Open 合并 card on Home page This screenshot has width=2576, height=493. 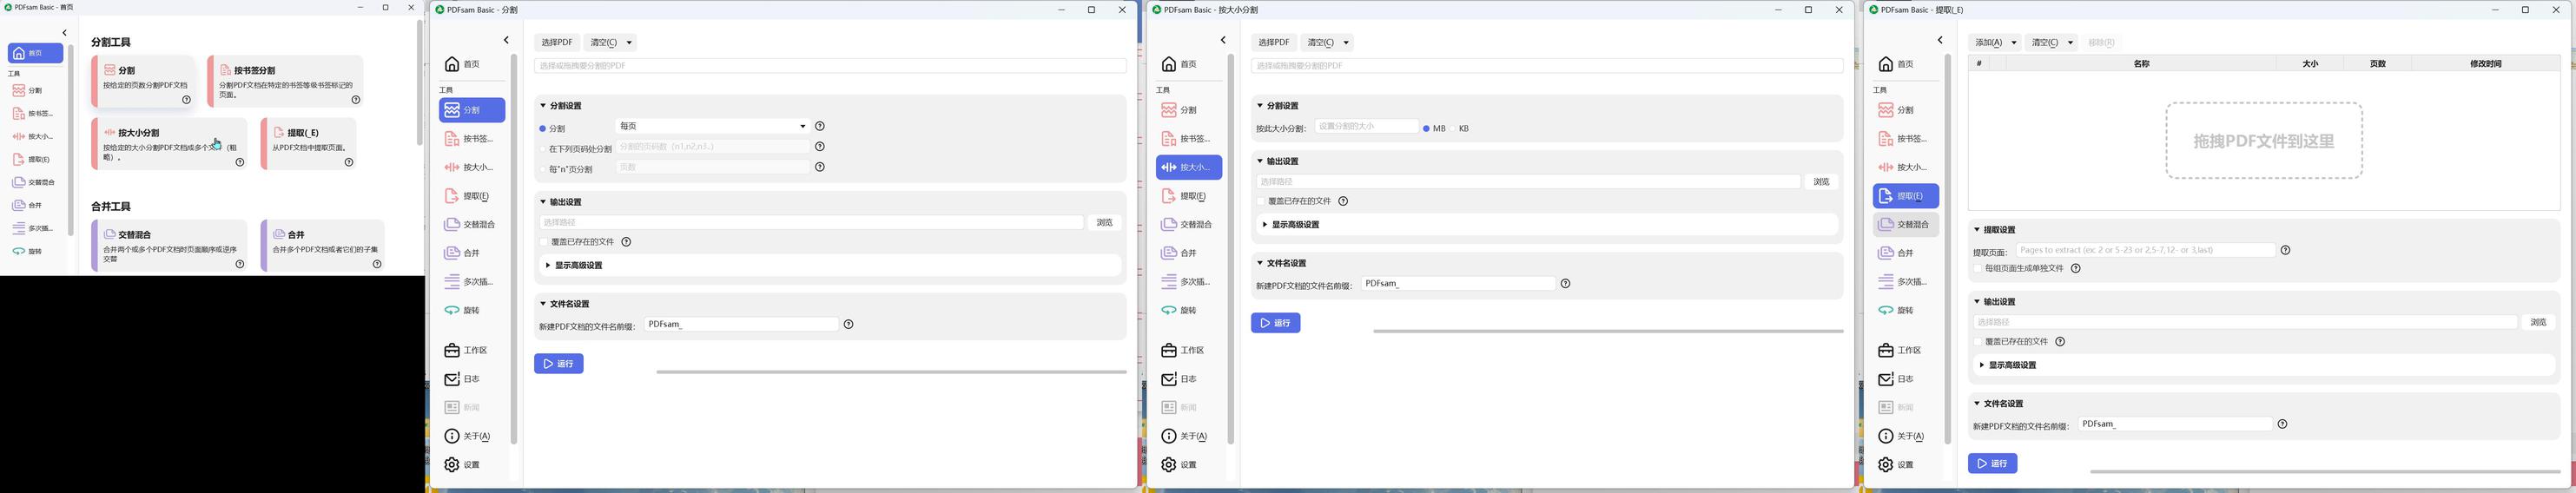coord(323,246)
